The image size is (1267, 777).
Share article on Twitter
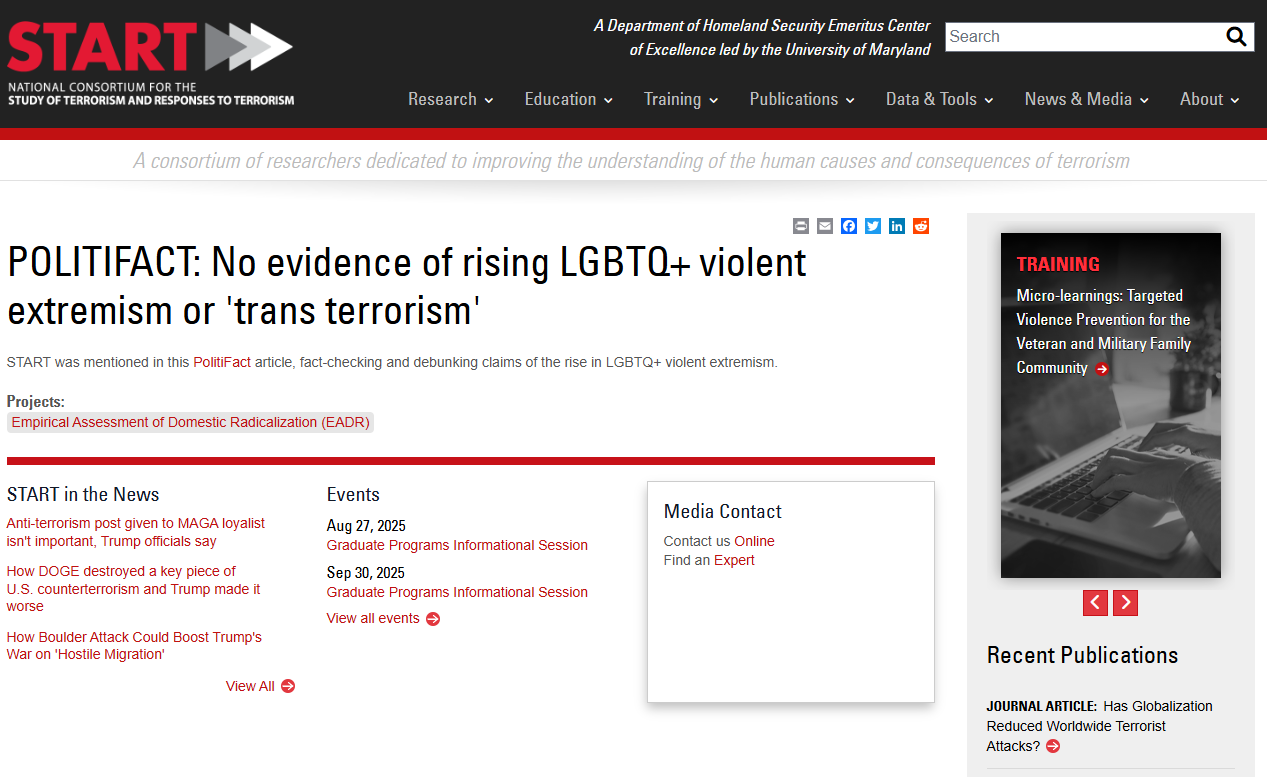pos(873,226)
